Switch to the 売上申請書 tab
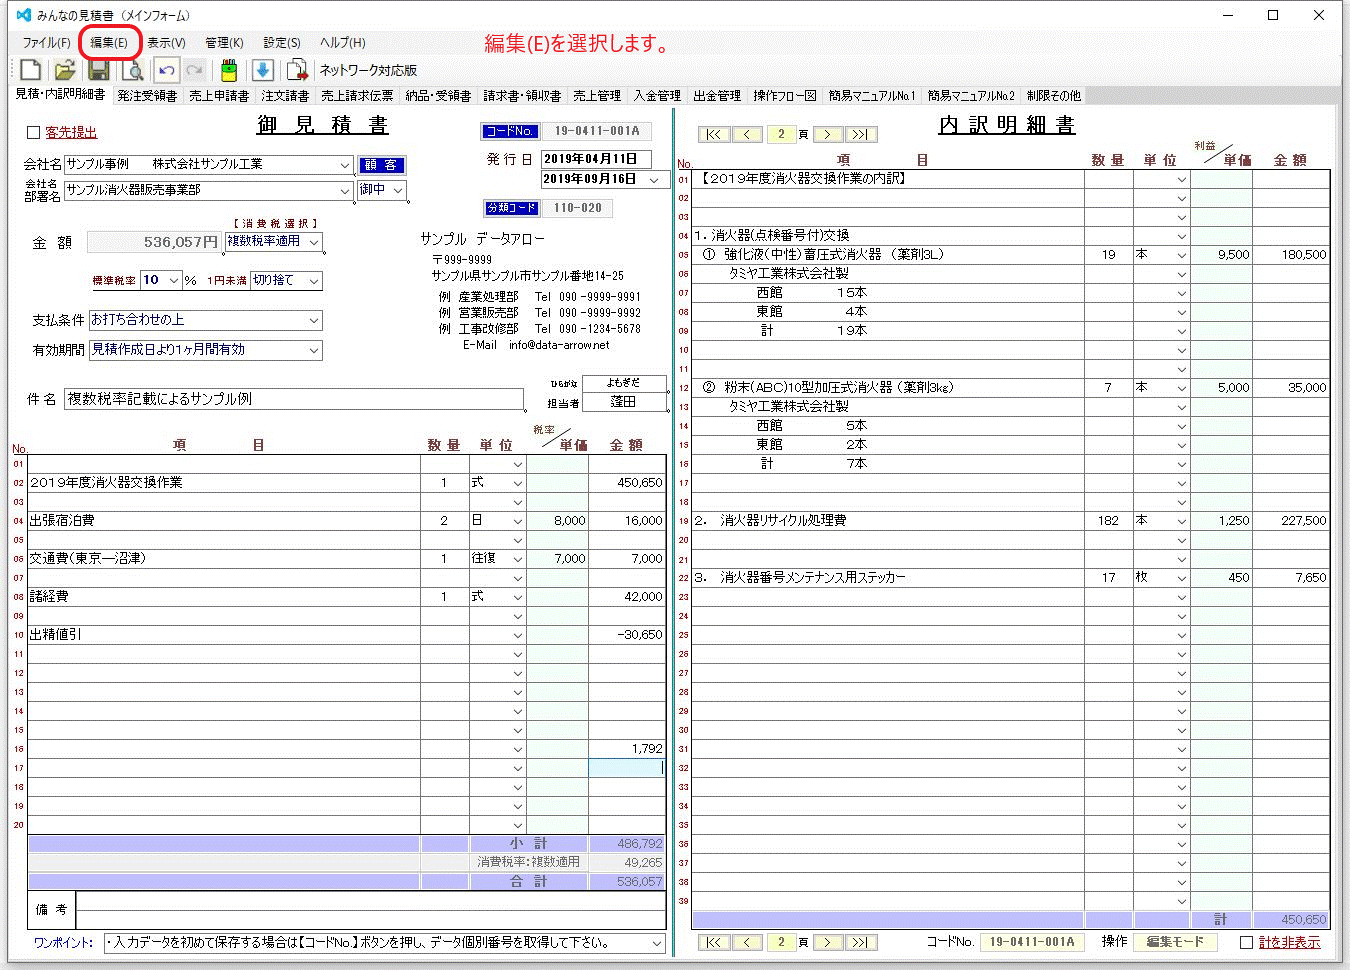The height and width of the screenshot is (970, 1350). tap(219, 96)
